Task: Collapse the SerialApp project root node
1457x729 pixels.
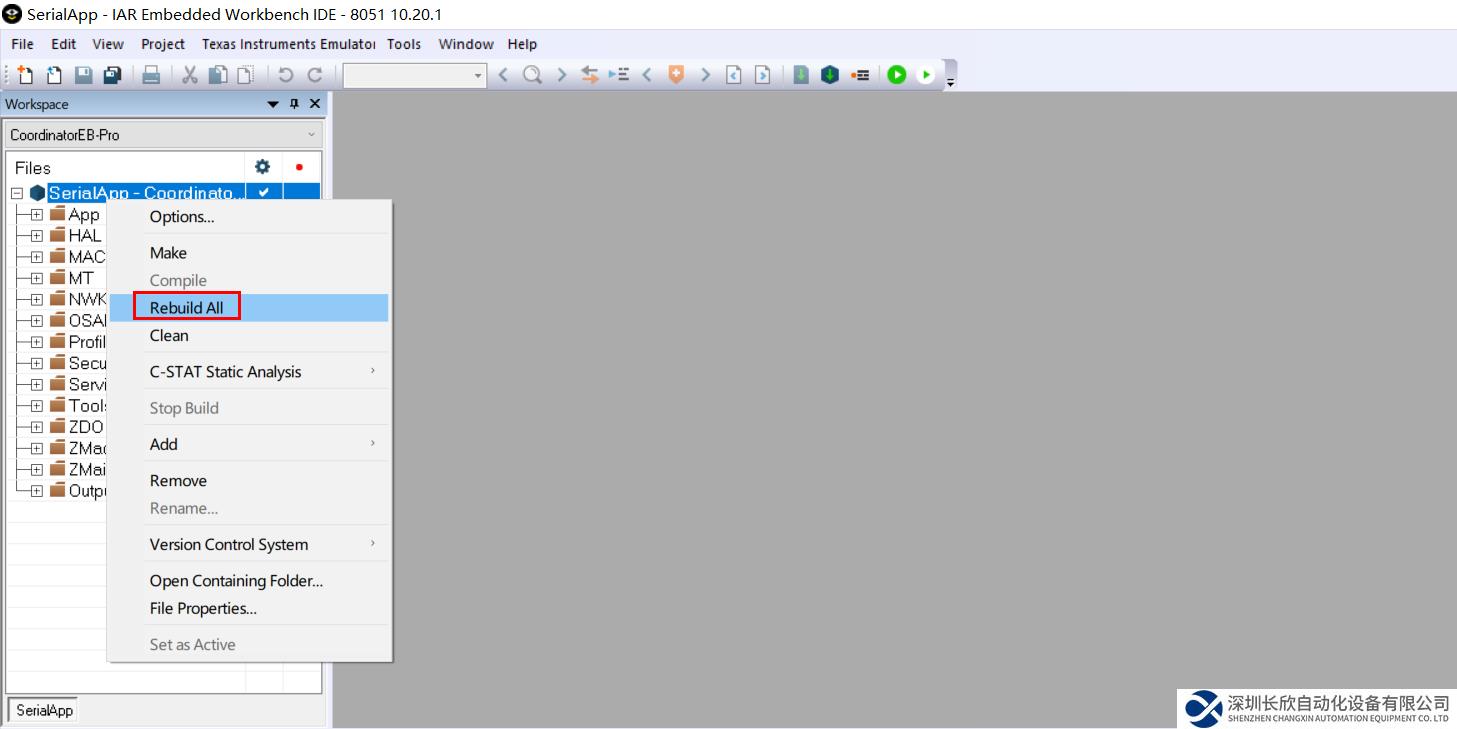Action: 17,193
